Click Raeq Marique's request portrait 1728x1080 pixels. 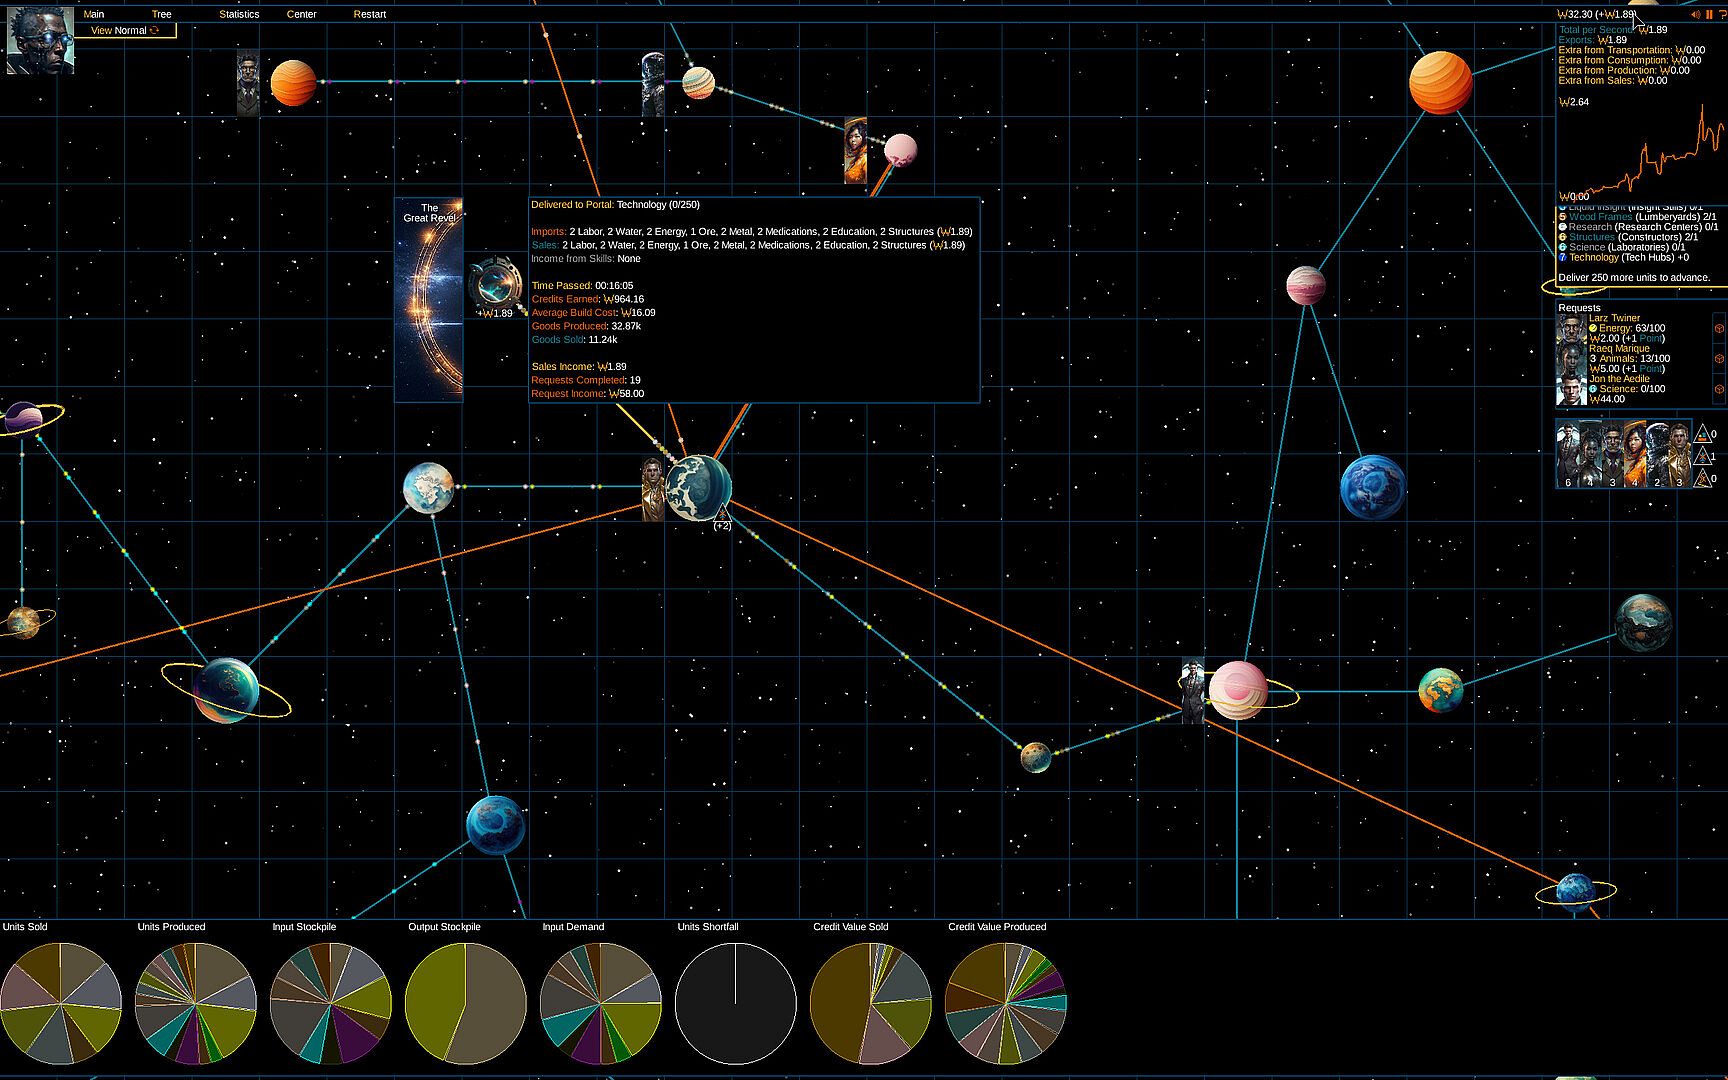[1572, 359]
